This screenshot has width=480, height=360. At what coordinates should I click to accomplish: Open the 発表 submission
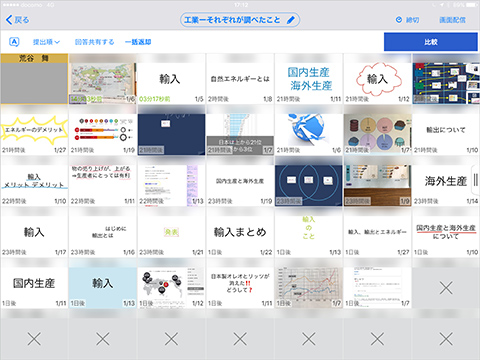click(171, 236)
